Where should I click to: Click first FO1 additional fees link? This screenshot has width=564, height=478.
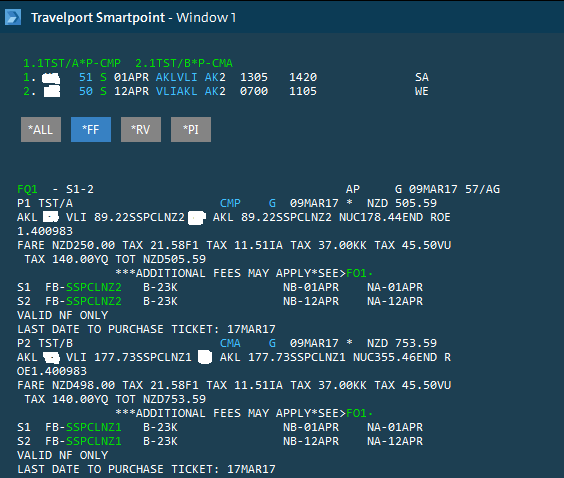[x=356, y=273]
